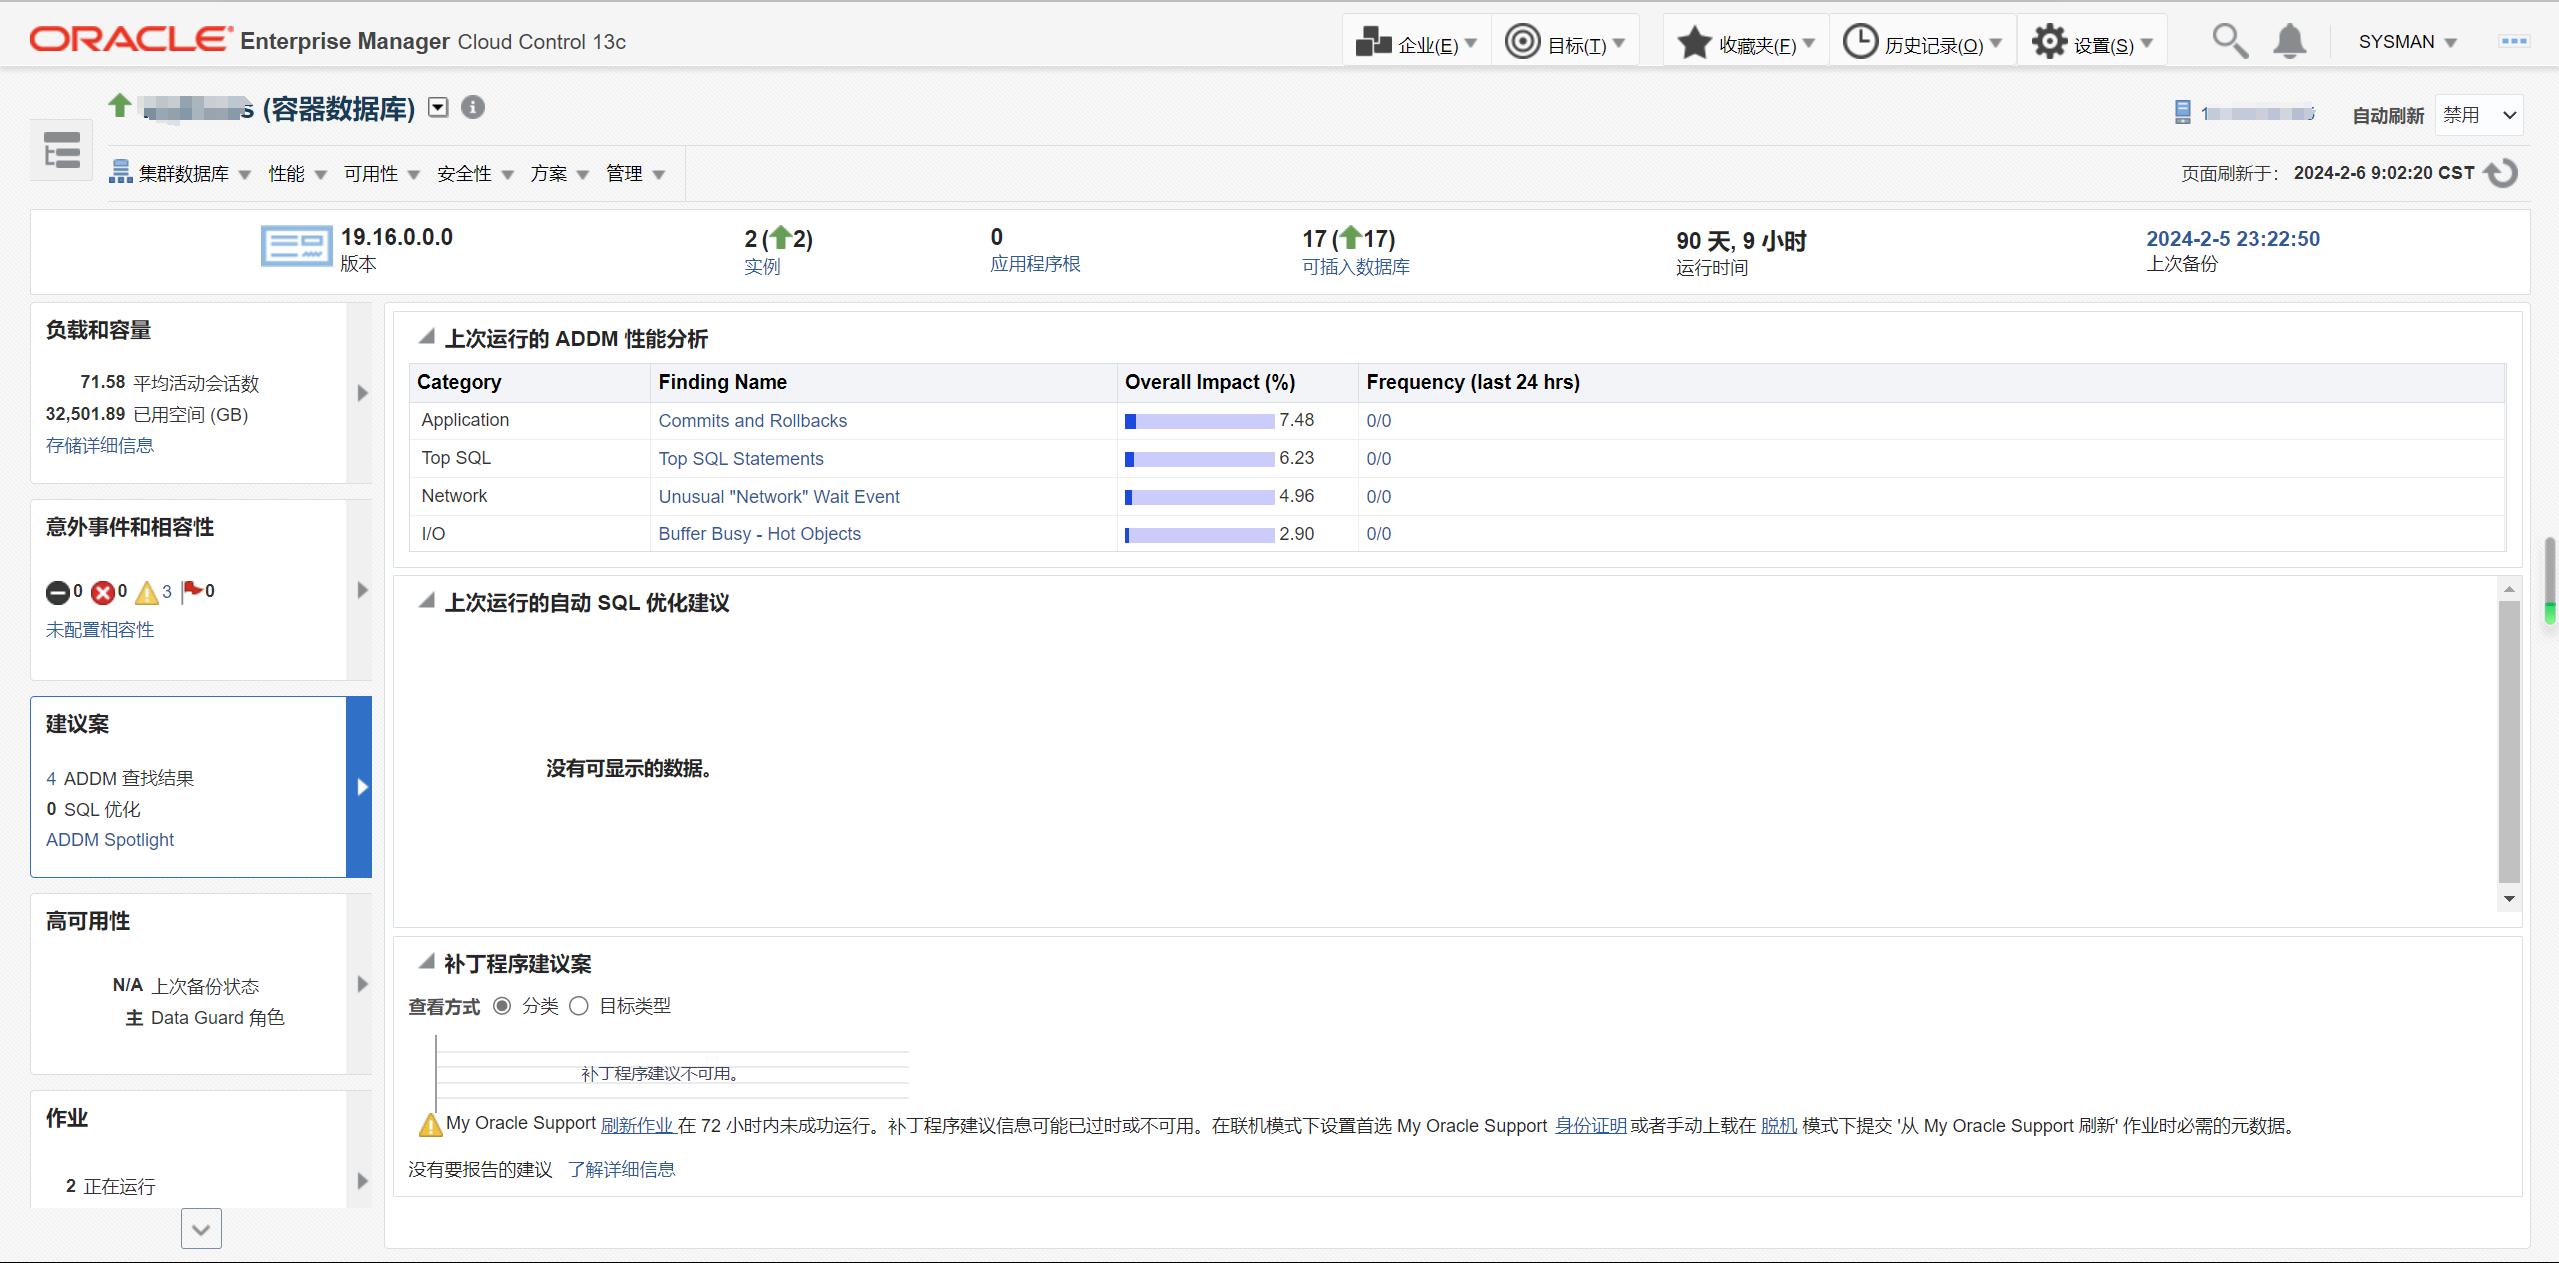This screenshot has width=2559, height=1263.
Task: Open the 安全性 menu
Action: pos(475,174)
